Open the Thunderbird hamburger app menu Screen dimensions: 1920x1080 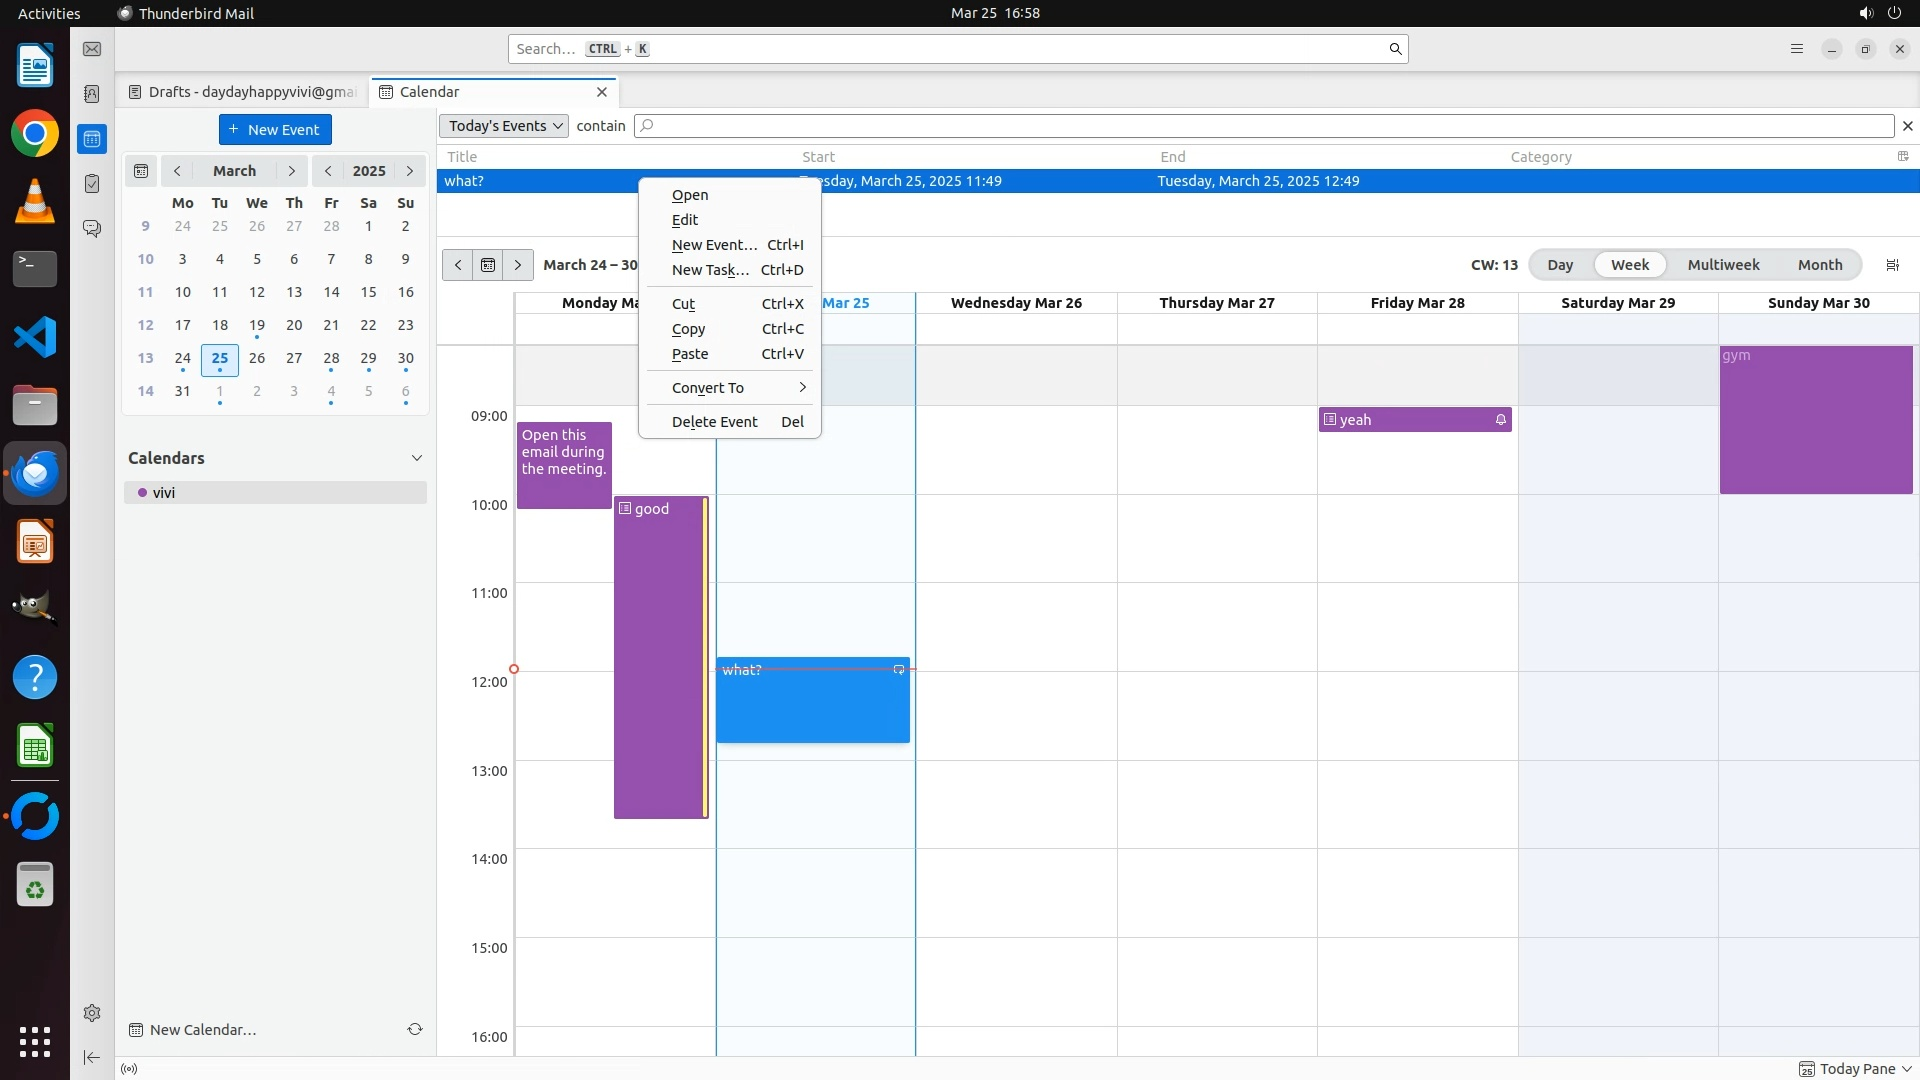(x=1797, y=49)
